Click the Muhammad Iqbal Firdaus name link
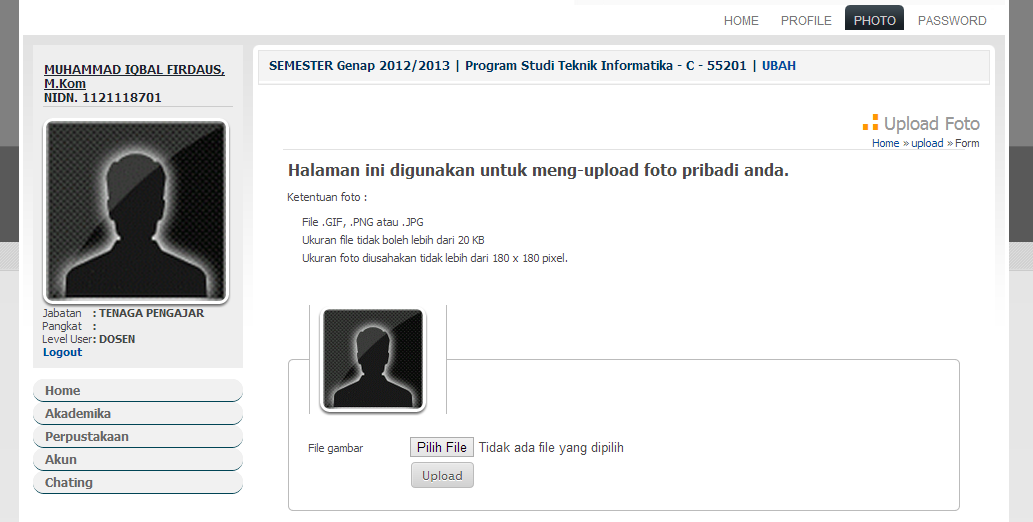Screen dimensions: 1033x522 (134, 76)
